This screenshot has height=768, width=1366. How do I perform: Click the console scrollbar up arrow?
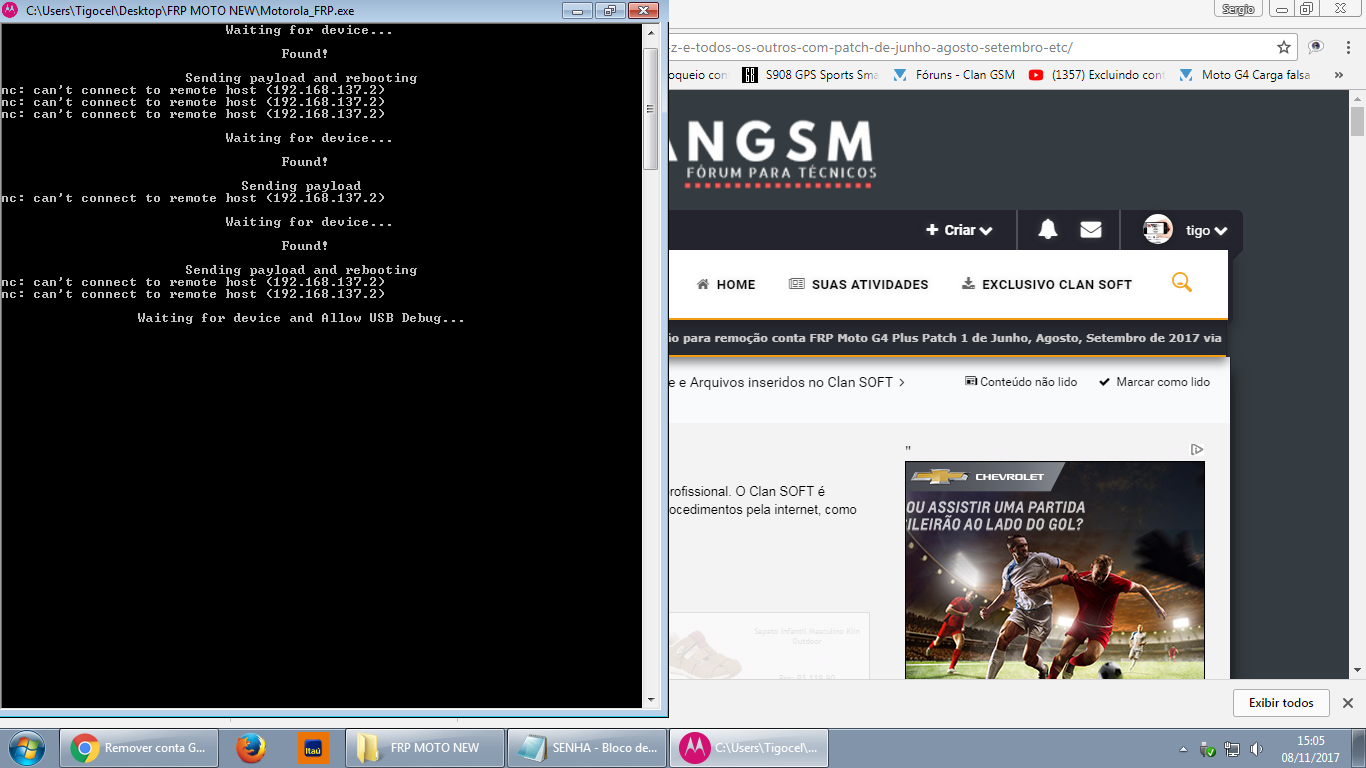650,32
